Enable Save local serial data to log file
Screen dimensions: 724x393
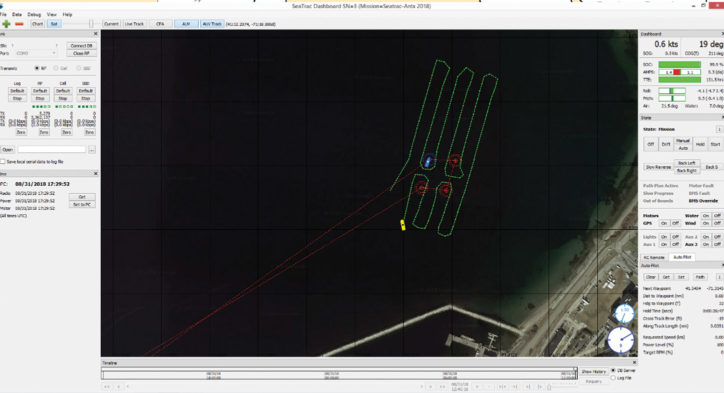(x=3, y=162)
